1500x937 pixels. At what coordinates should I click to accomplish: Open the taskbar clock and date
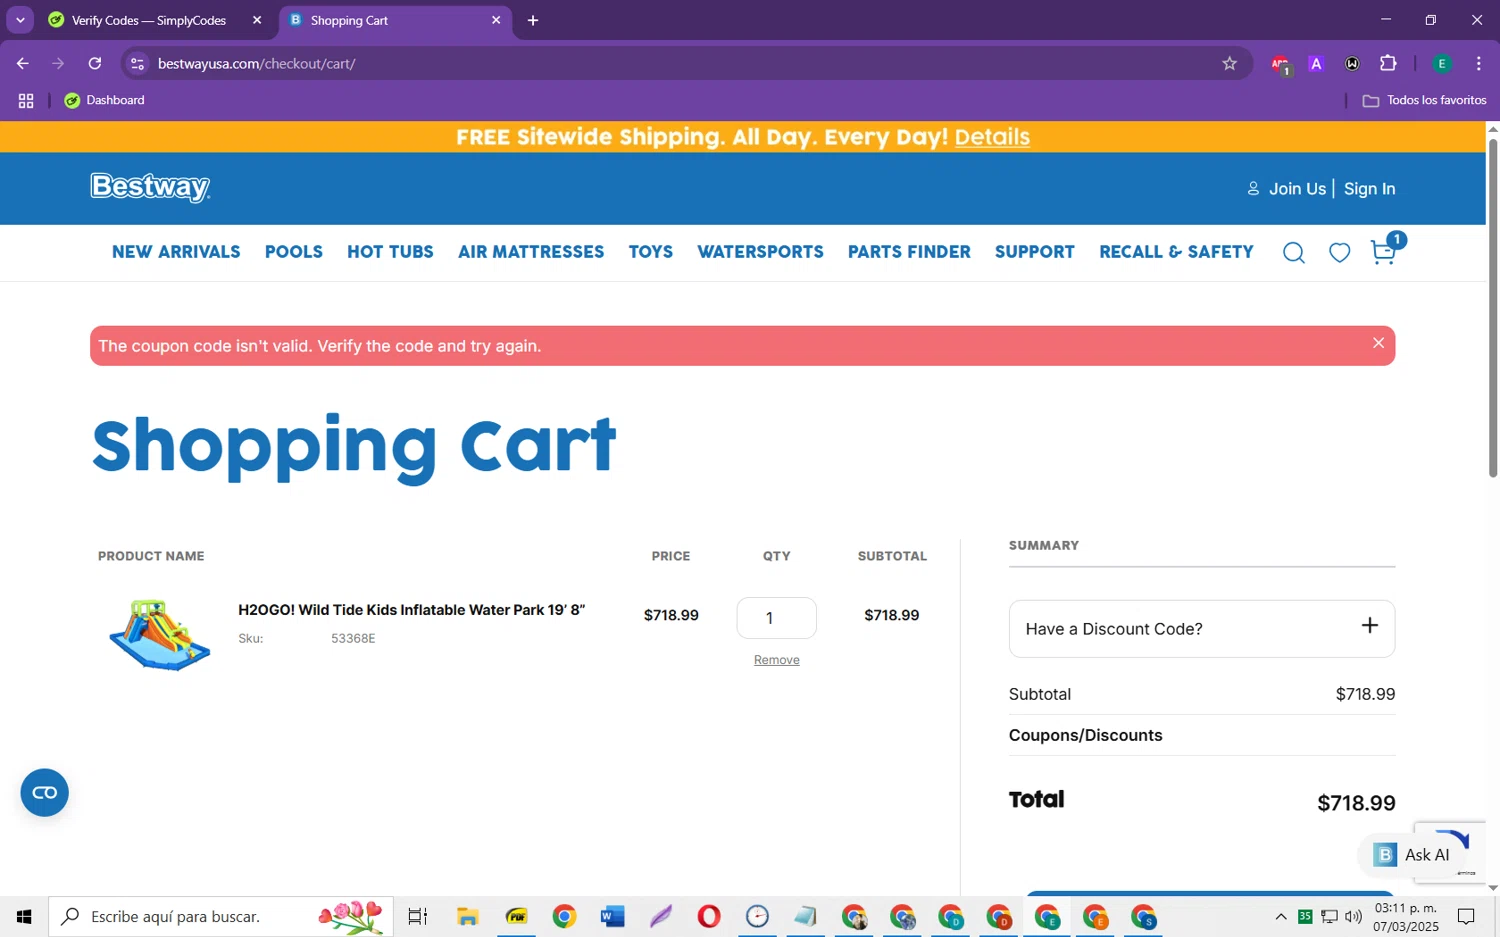point(1405,916)
